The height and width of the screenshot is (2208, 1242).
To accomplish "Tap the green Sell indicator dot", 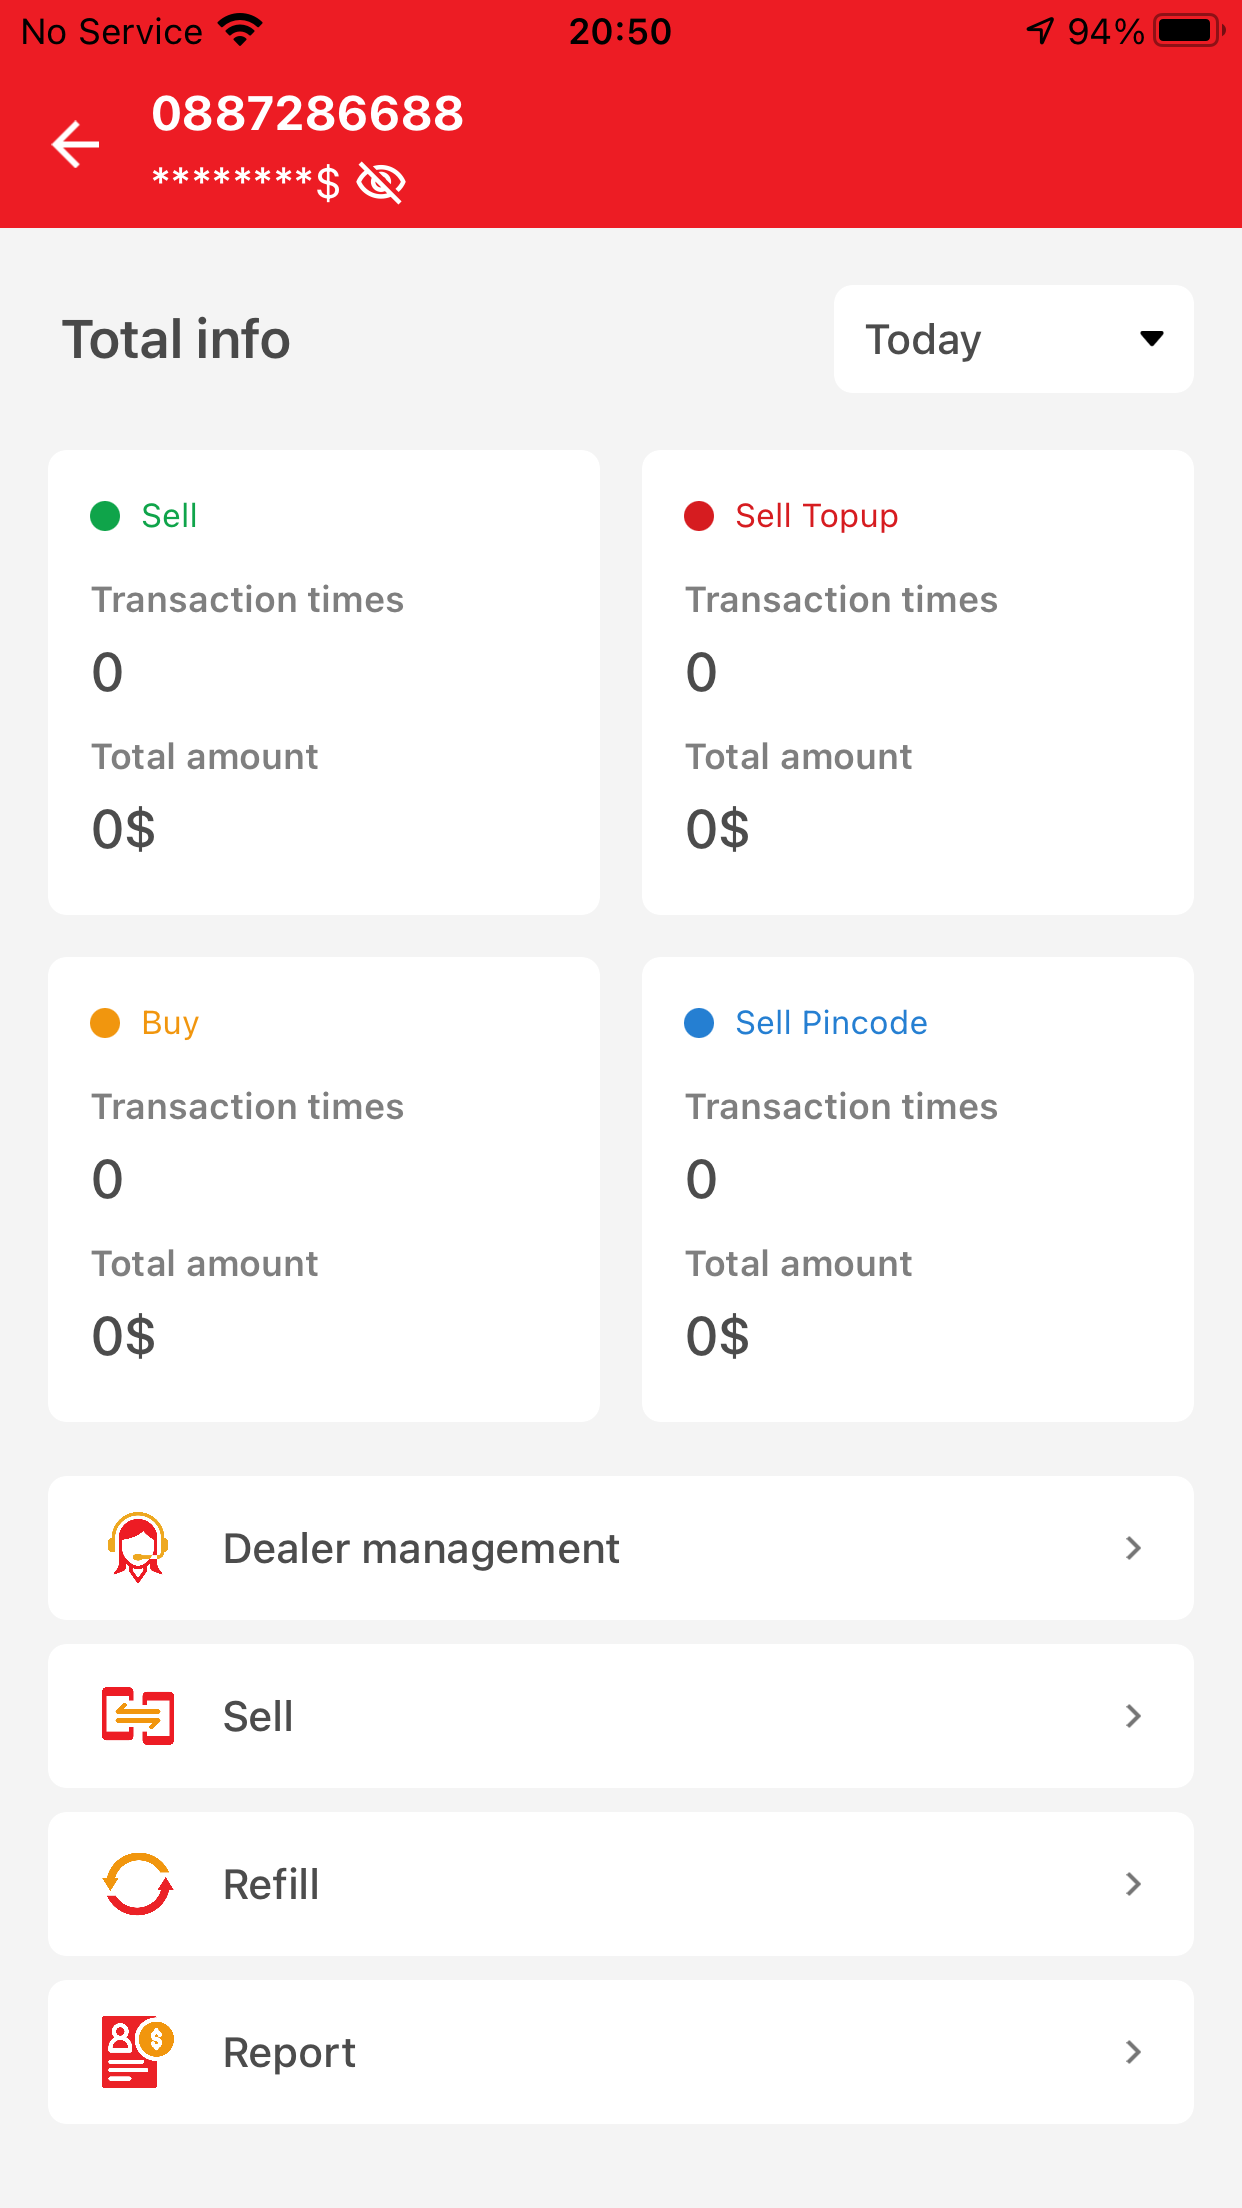I will point(105,516).
